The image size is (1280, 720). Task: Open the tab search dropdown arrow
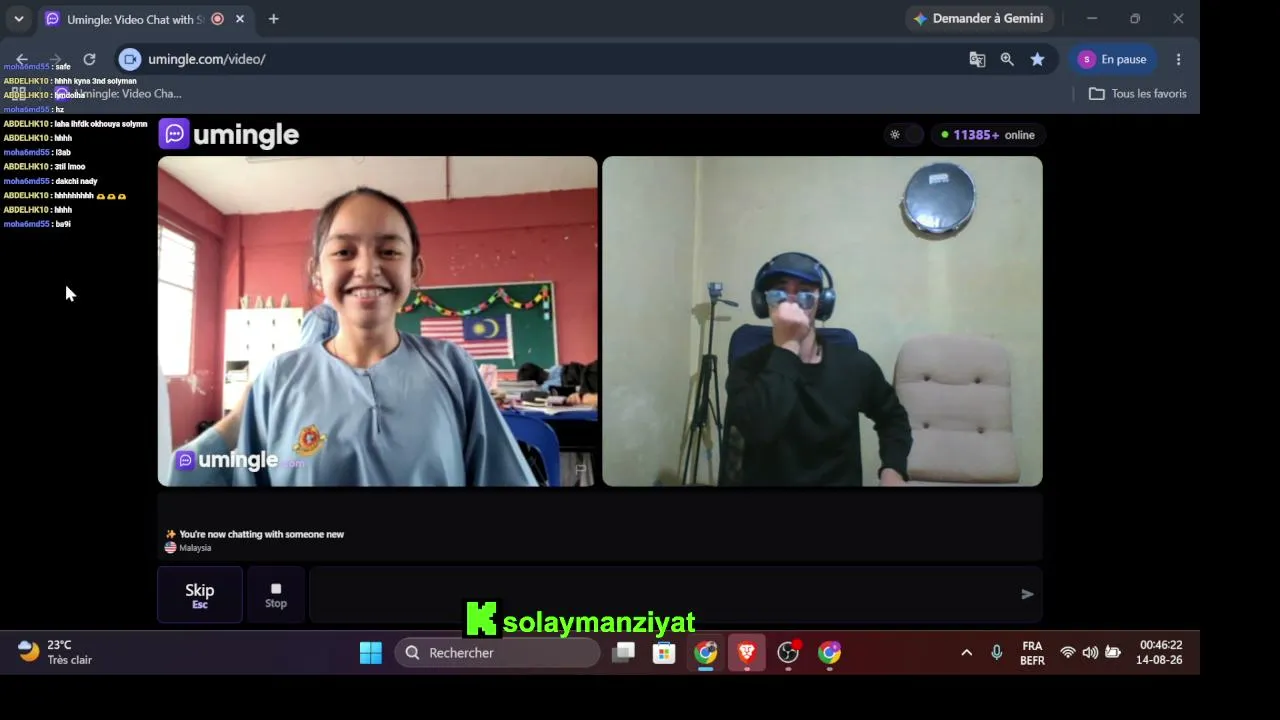pyautogui.click(x=18, y=19)
